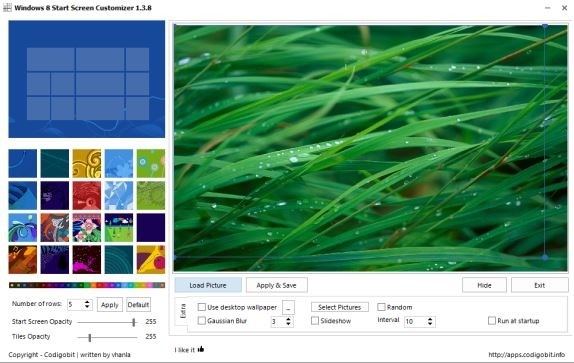Enable the Slideshow checkbox
Image resolution: width=574 pixels, height=363 pixels.
point(315,321)
